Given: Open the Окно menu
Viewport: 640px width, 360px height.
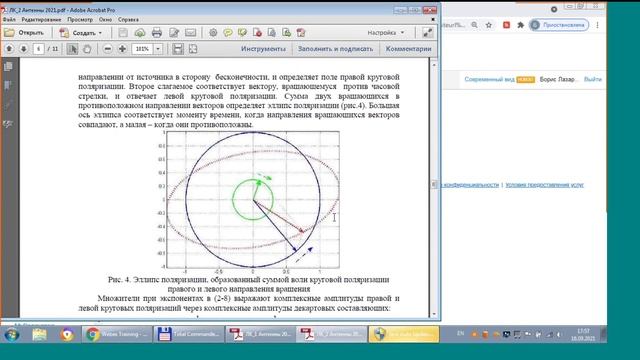Looking at the screenshot, I should point(105,20).
